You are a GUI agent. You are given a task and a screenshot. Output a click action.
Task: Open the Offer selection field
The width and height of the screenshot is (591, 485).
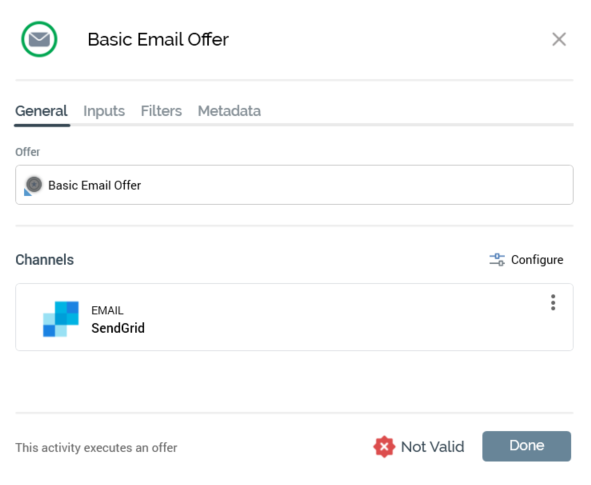pos(294,185)
